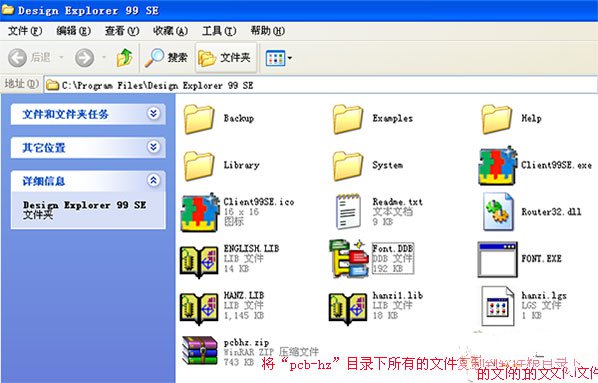Click in the address bar path field
The image size is (598, 383).
point(321,85)
